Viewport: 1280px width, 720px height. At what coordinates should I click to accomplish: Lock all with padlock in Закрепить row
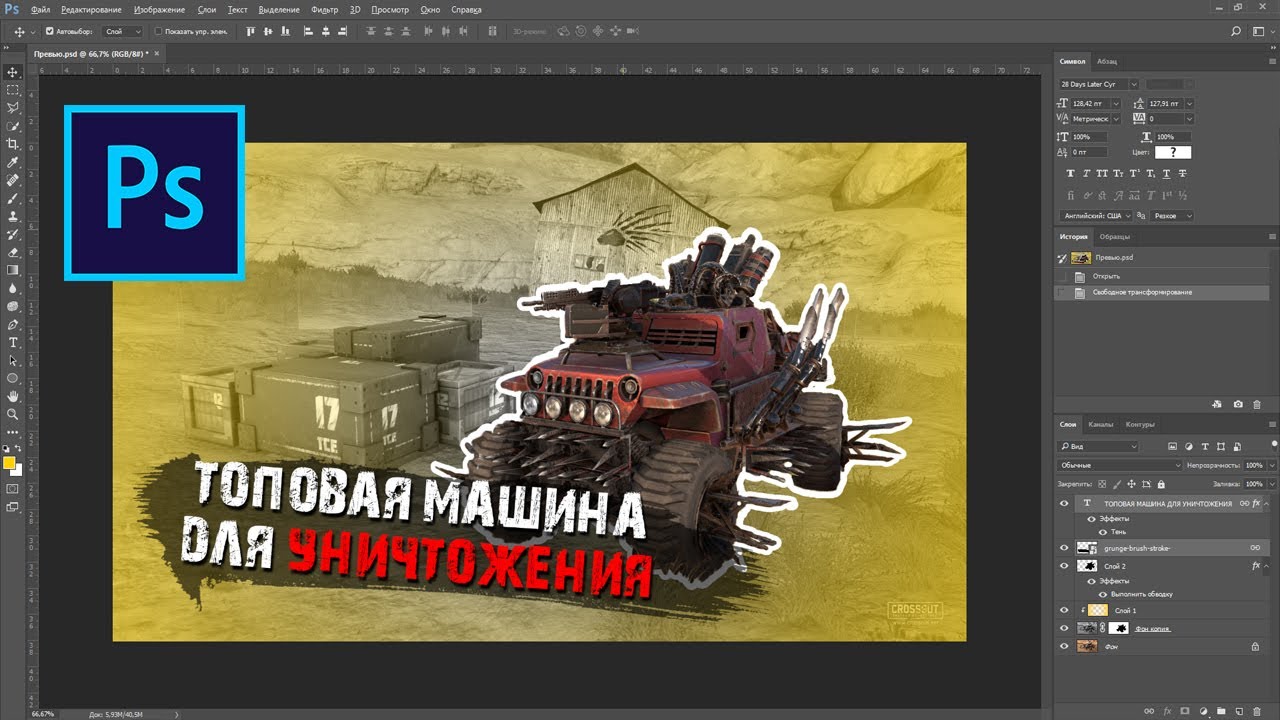1160,484
